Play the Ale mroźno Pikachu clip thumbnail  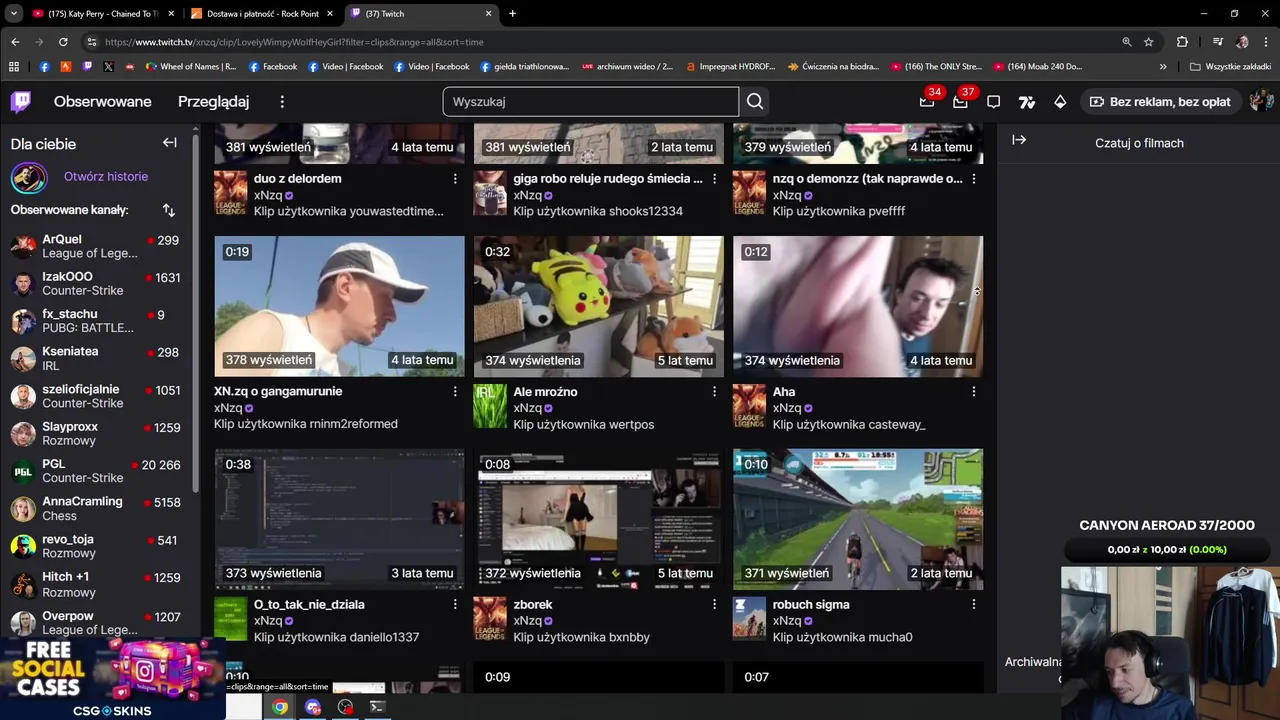point(598,306)
